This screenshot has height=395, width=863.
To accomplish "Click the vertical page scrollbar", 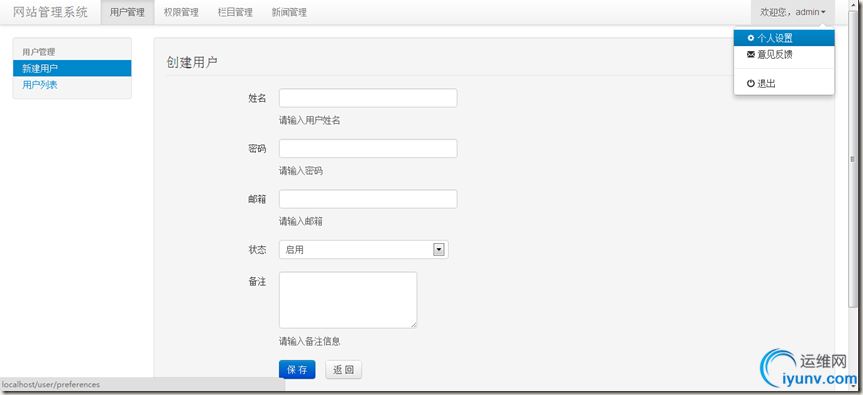I will (x=853, y=160).
